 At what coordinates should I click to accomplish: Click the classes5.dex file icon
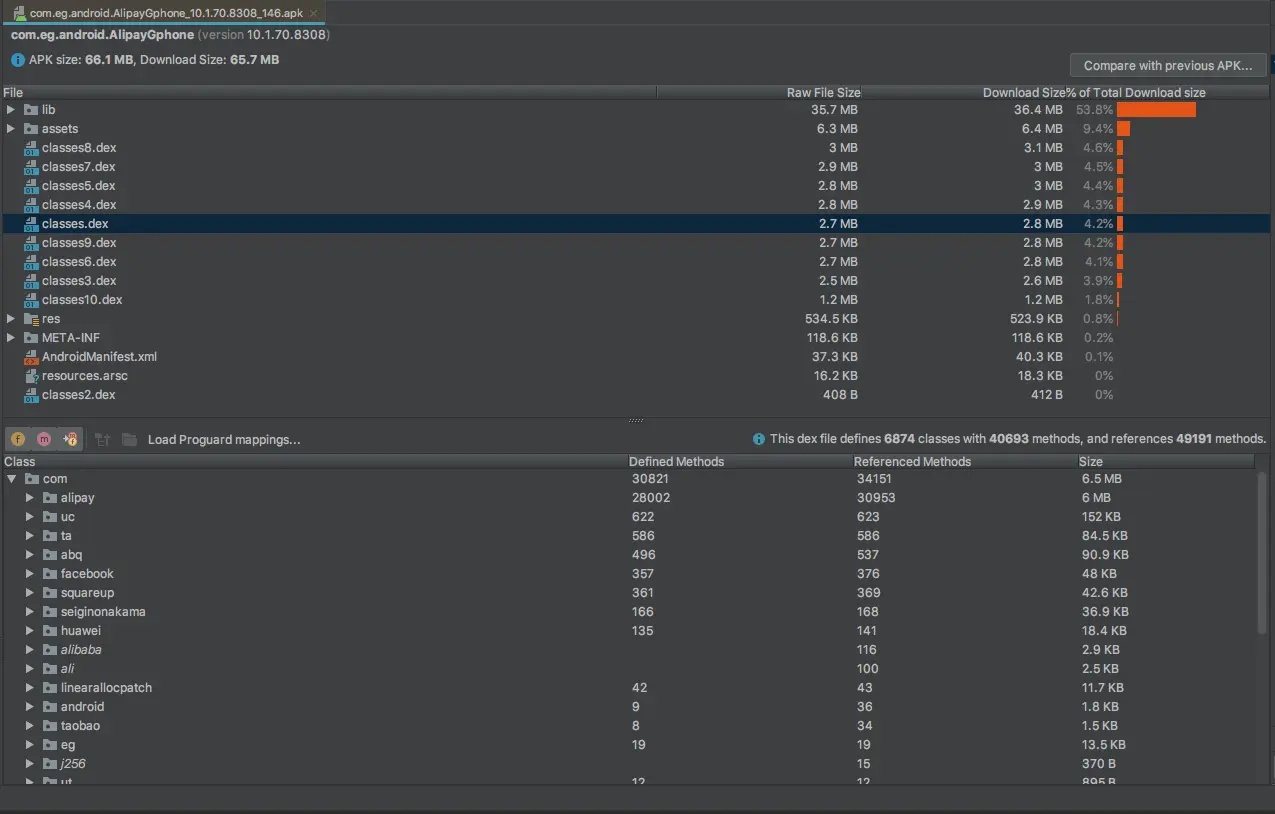[31, 186]
